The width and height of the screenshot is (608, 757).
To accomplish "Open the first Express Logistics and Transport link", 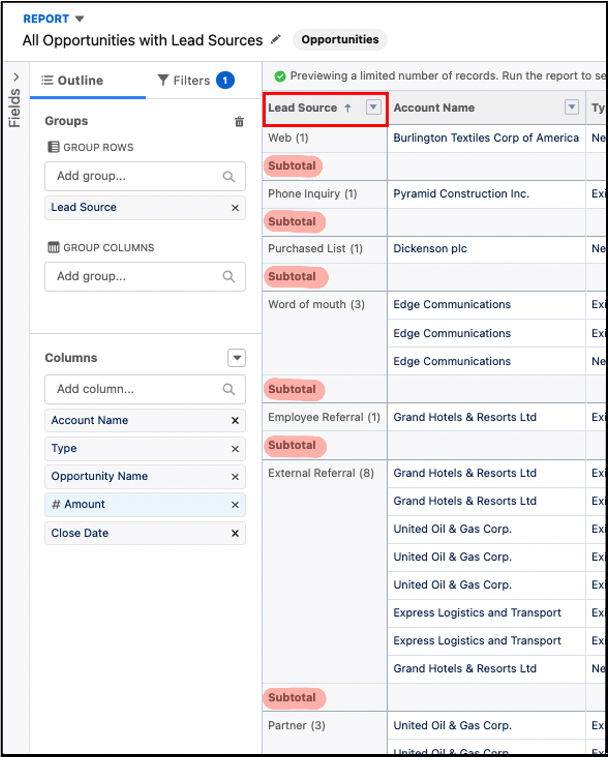I will tap(477, 613).
